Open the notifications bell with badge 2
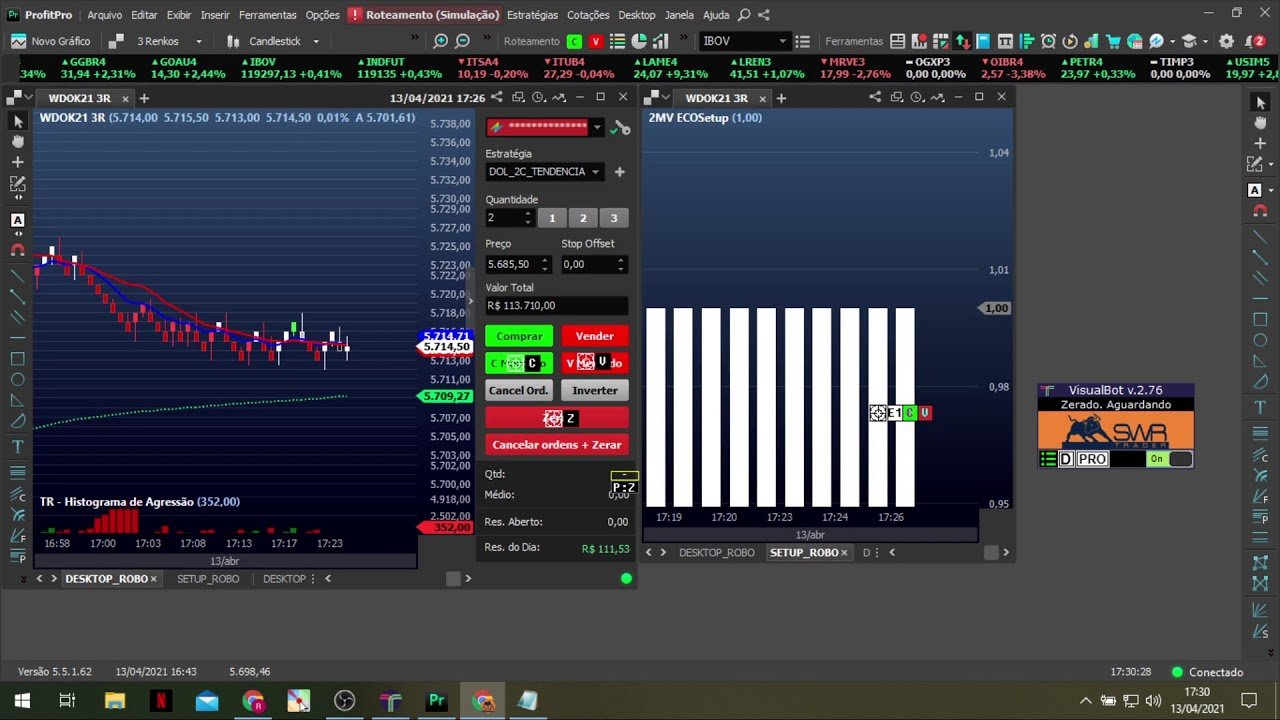Viewport: 1280px width, 720px height. (x=1257, y=41)
